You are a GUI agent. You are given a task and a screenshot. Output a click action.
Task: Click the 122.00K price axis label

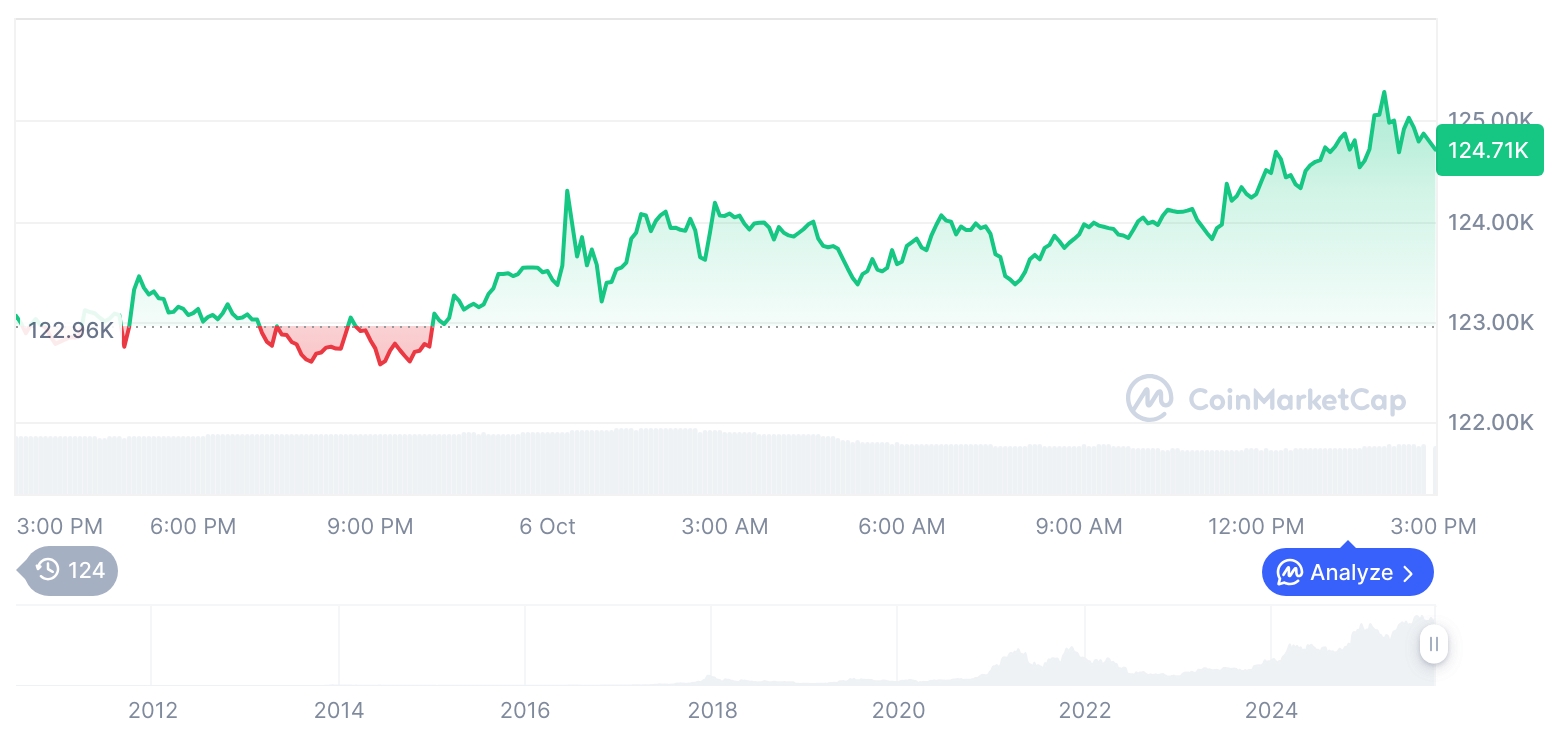[x=1490, y=423]
